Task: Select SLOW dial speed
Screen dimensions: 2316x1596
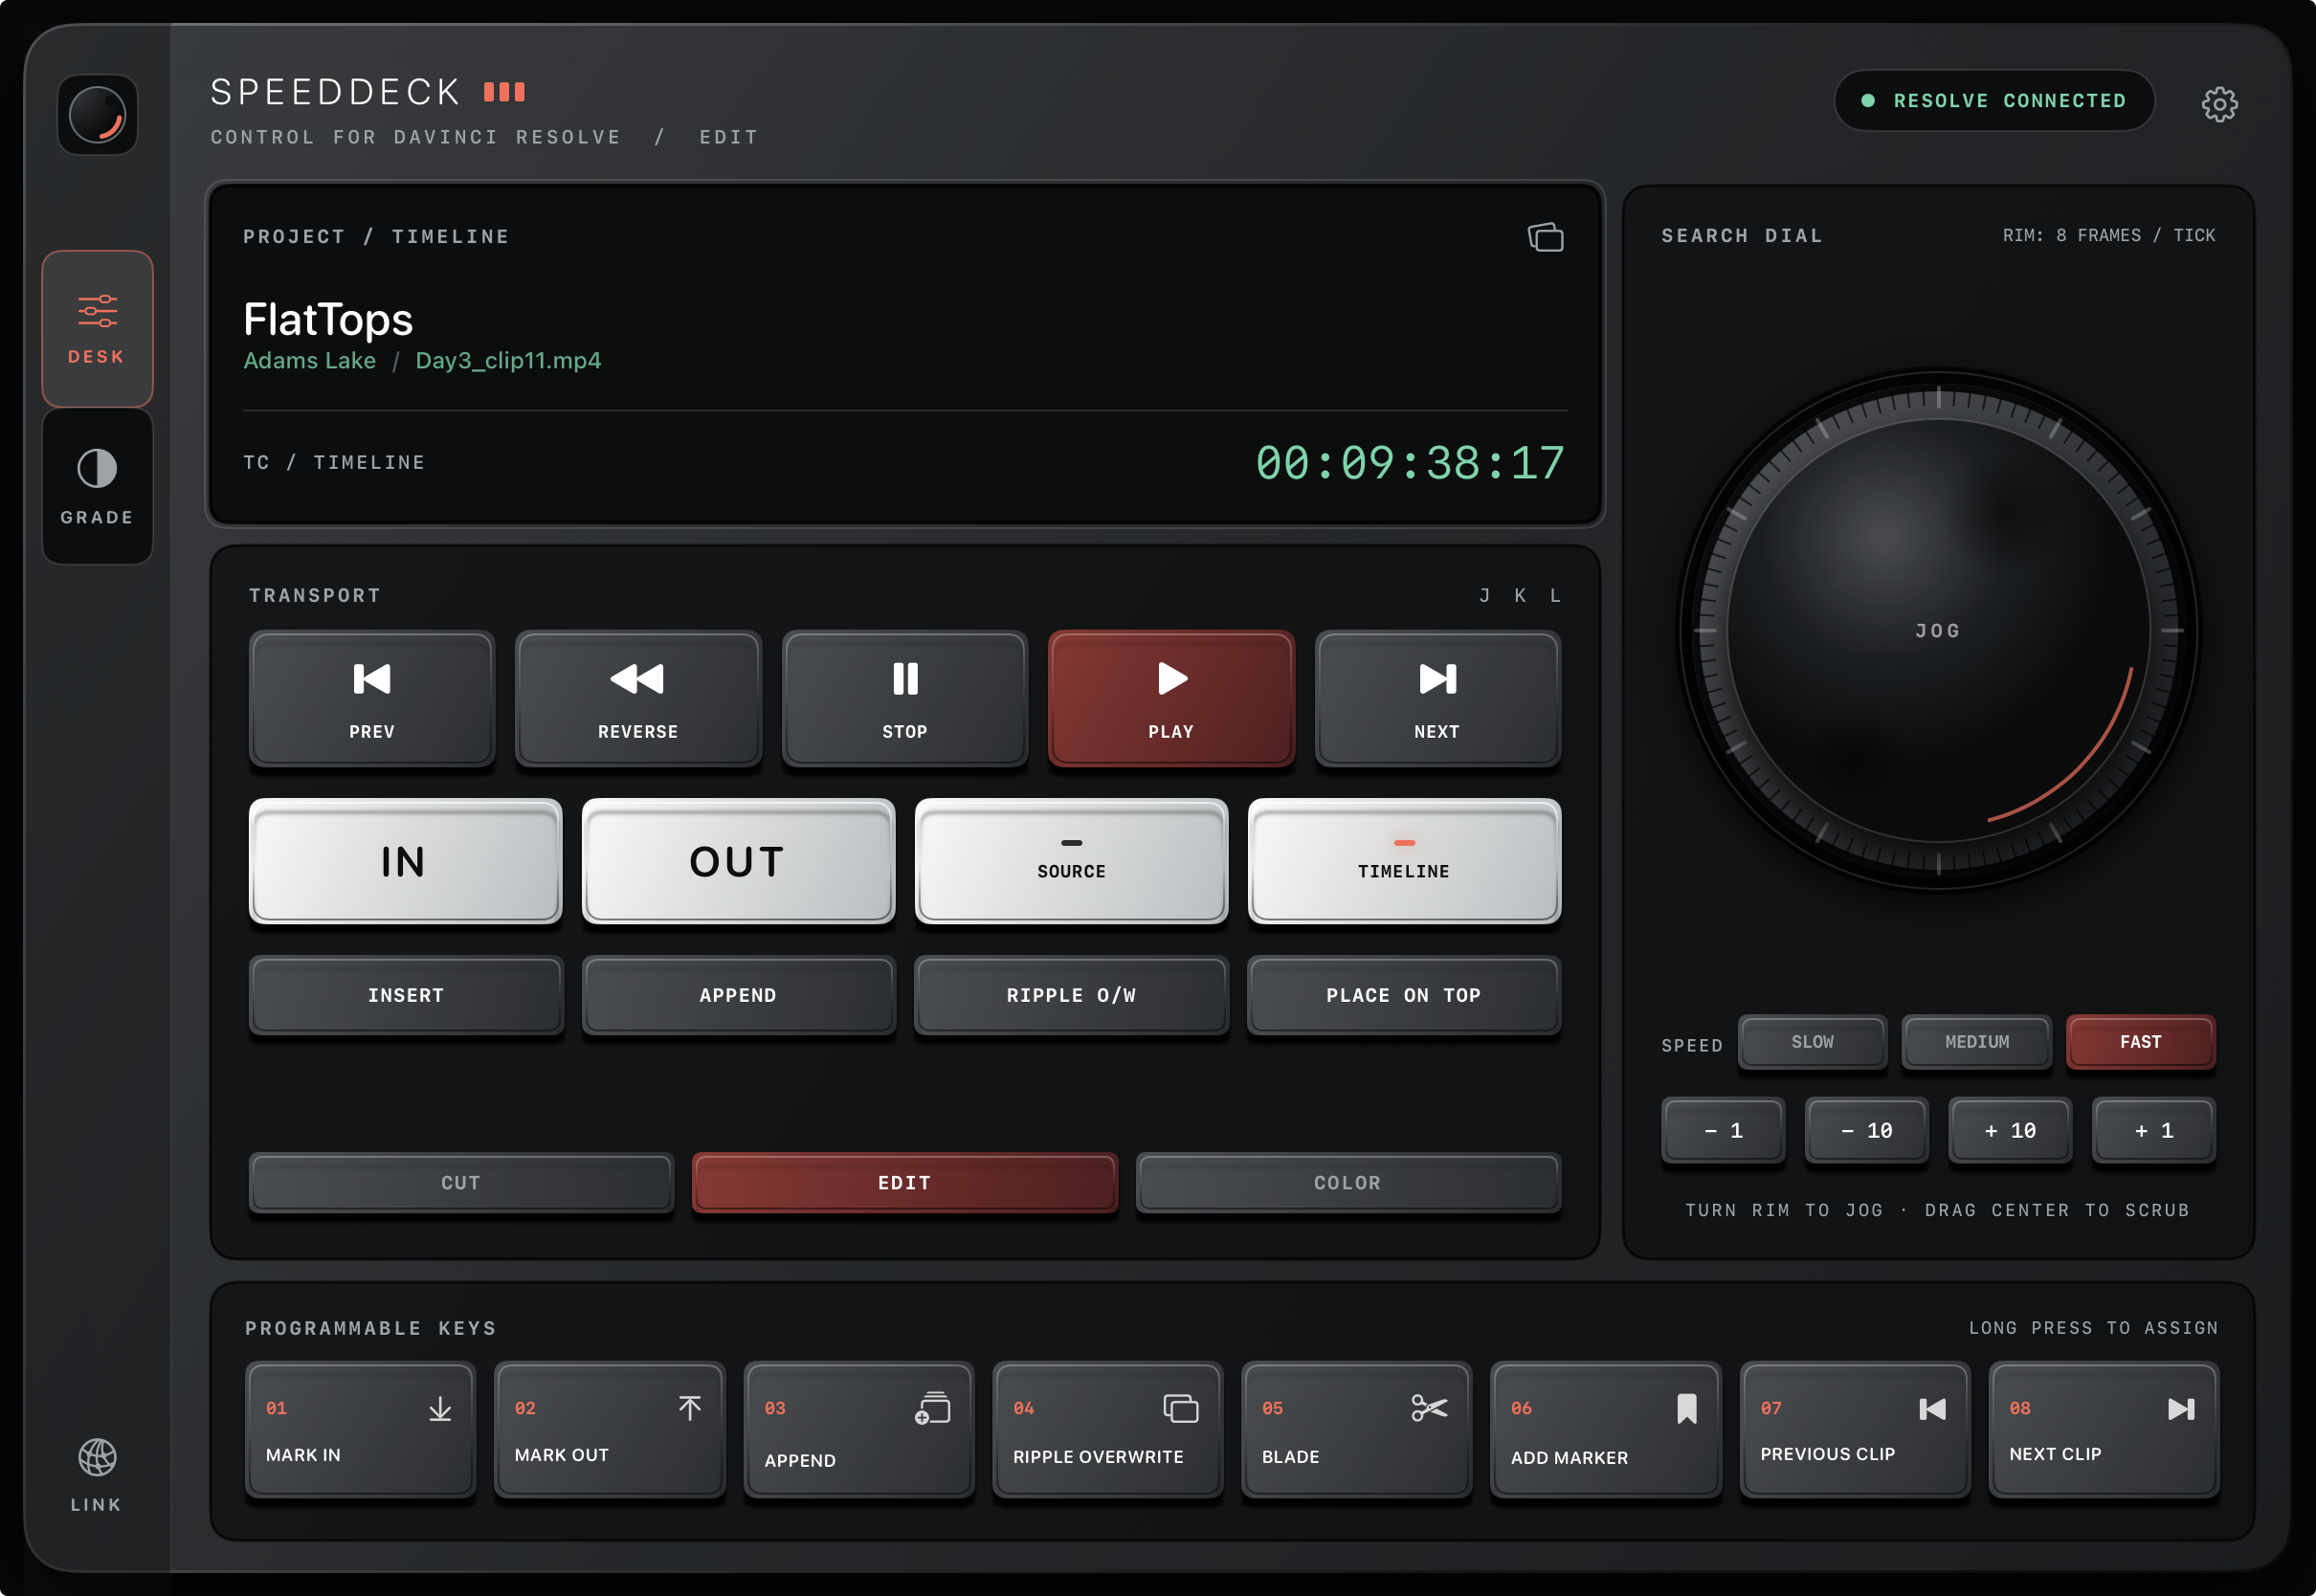Action: click(1812, 1042)
